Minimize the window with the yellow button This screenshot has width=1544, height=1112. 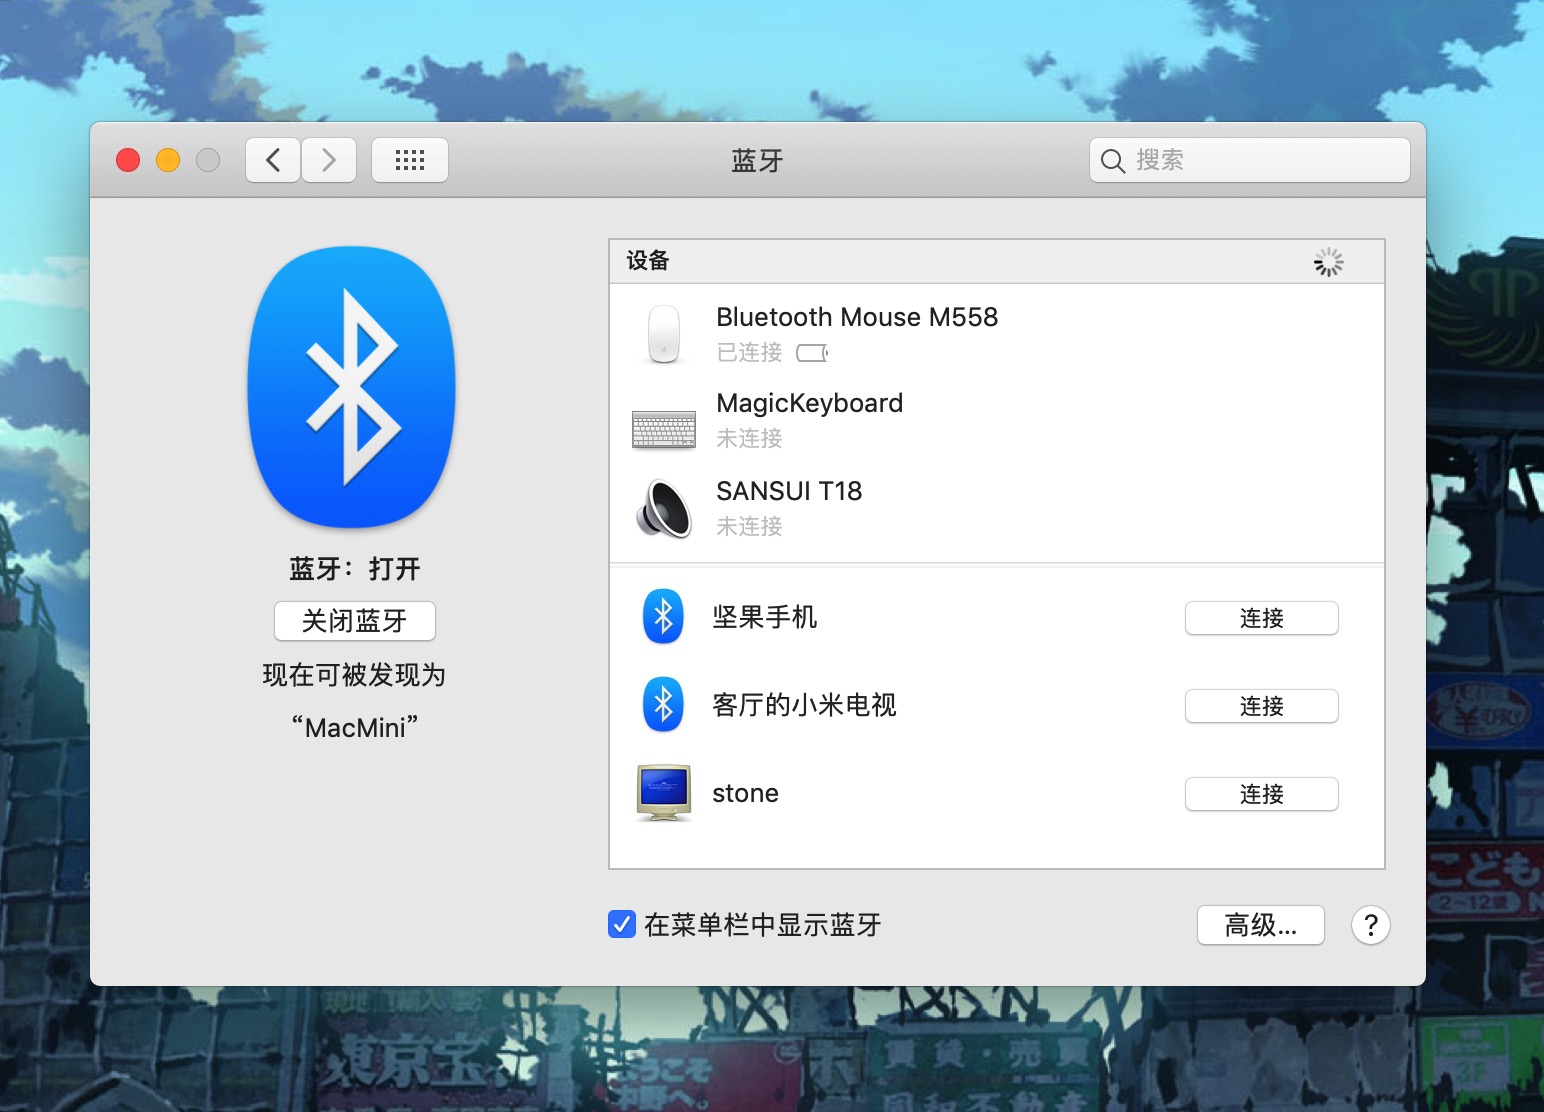pos(168,160)
